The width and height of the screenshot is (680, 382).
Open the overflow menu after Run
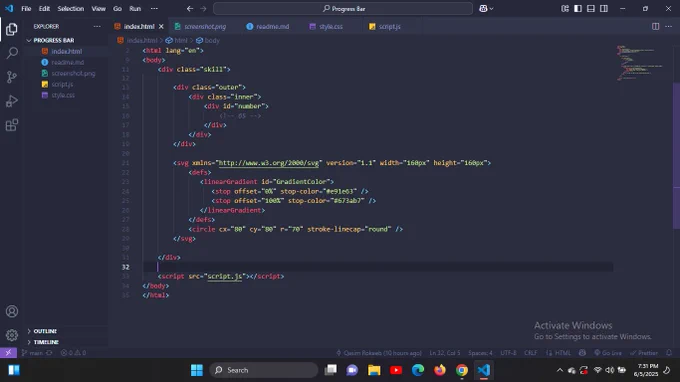154,9
